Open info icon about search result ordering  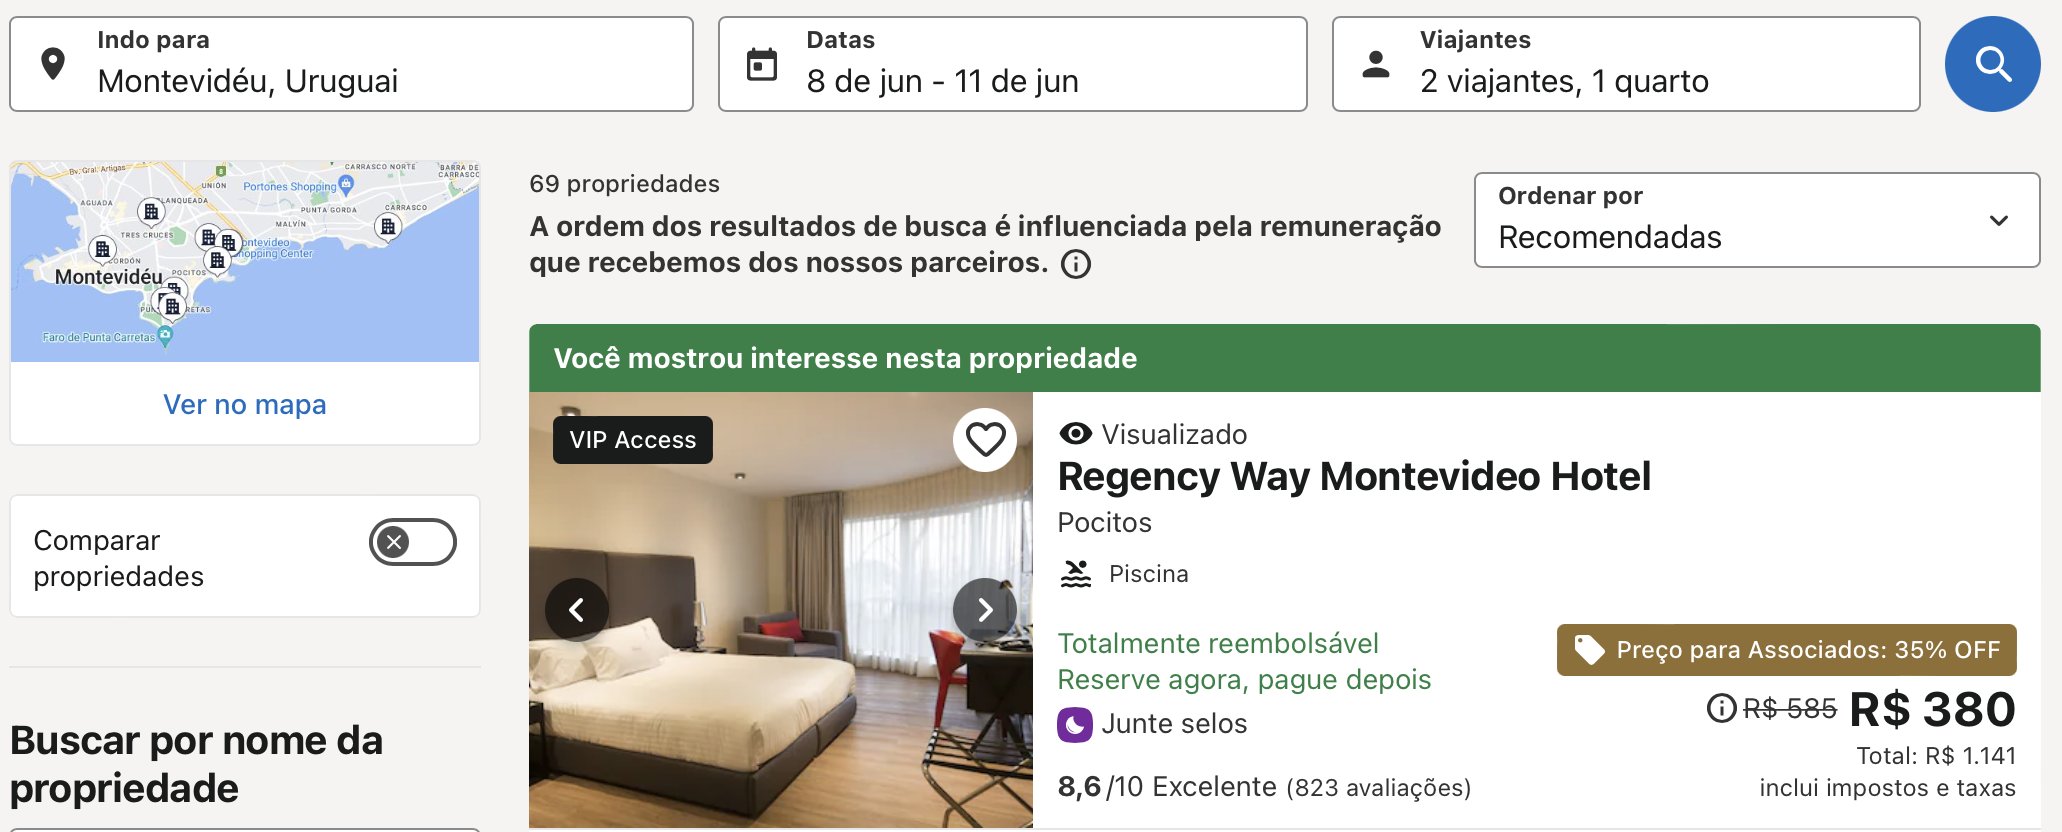[1076, 264]
